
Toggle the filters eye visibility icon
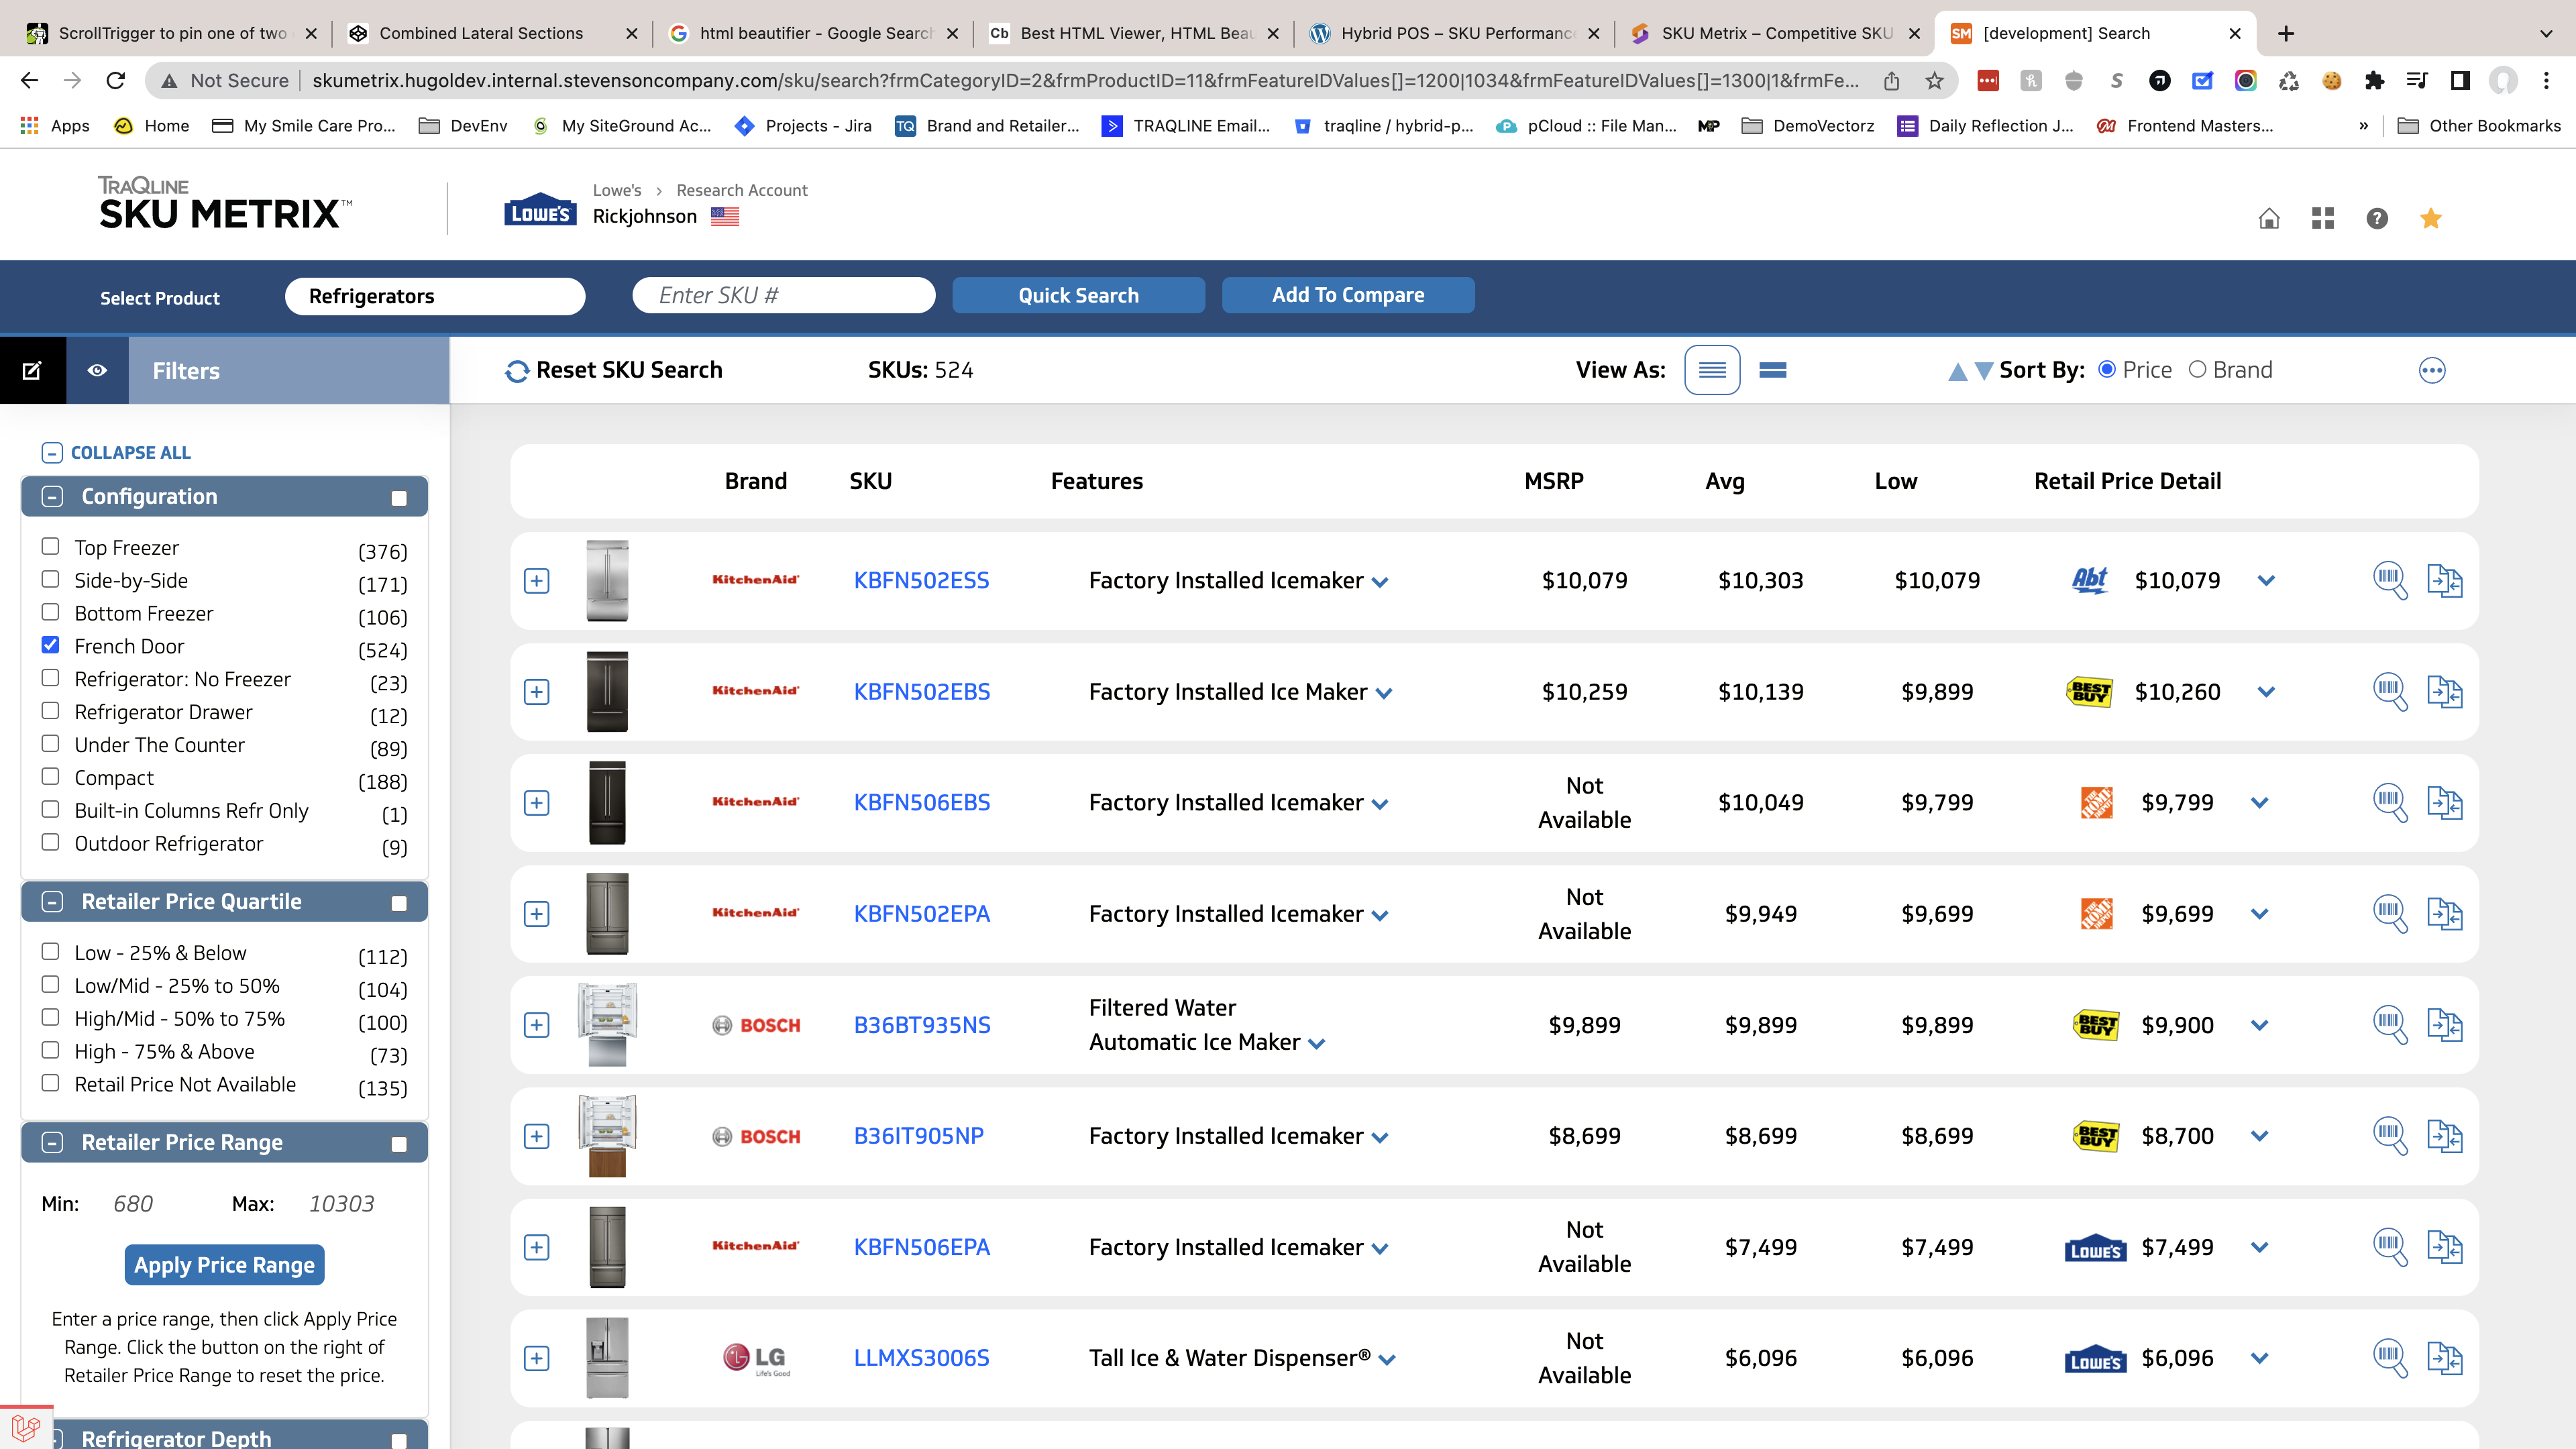pos(97,371)
